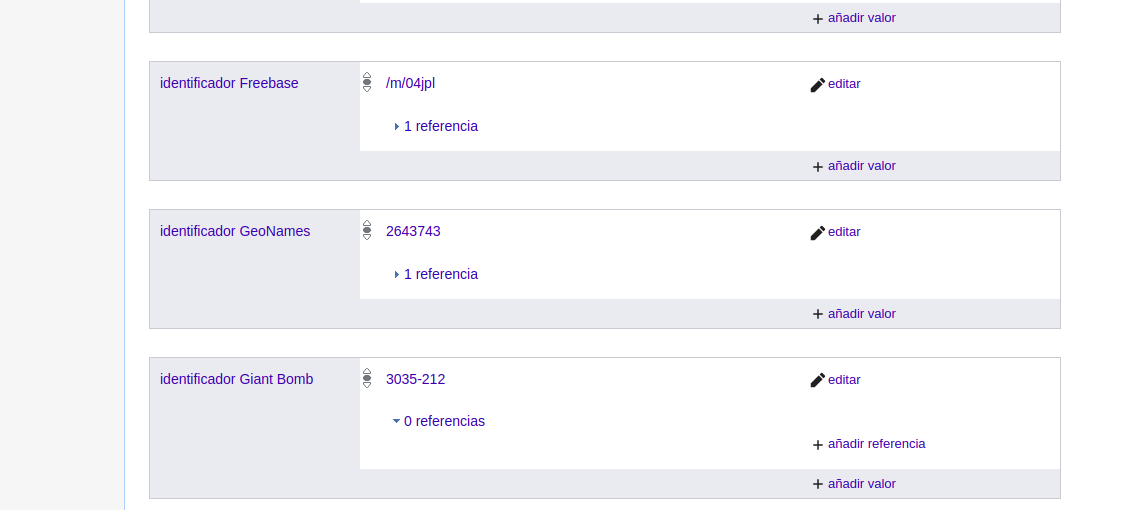This screenshot has width=1147, height=510.
Task: Click the rank selector icon beside 3035-212
Action: coord(367,379)
